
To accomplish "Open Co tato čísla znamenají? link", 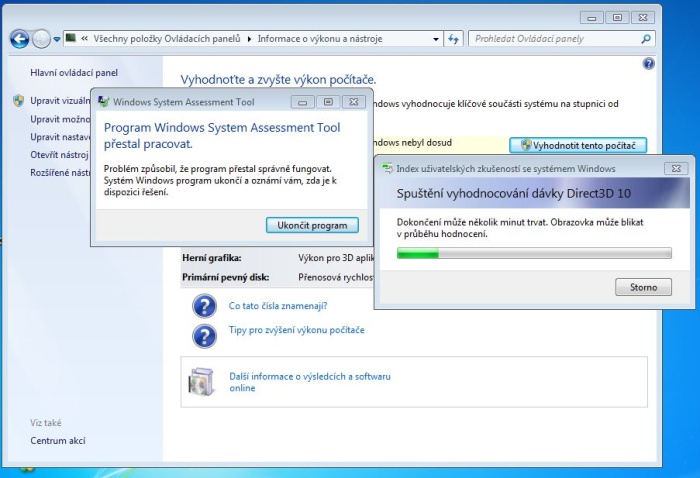I will (278, 306).
